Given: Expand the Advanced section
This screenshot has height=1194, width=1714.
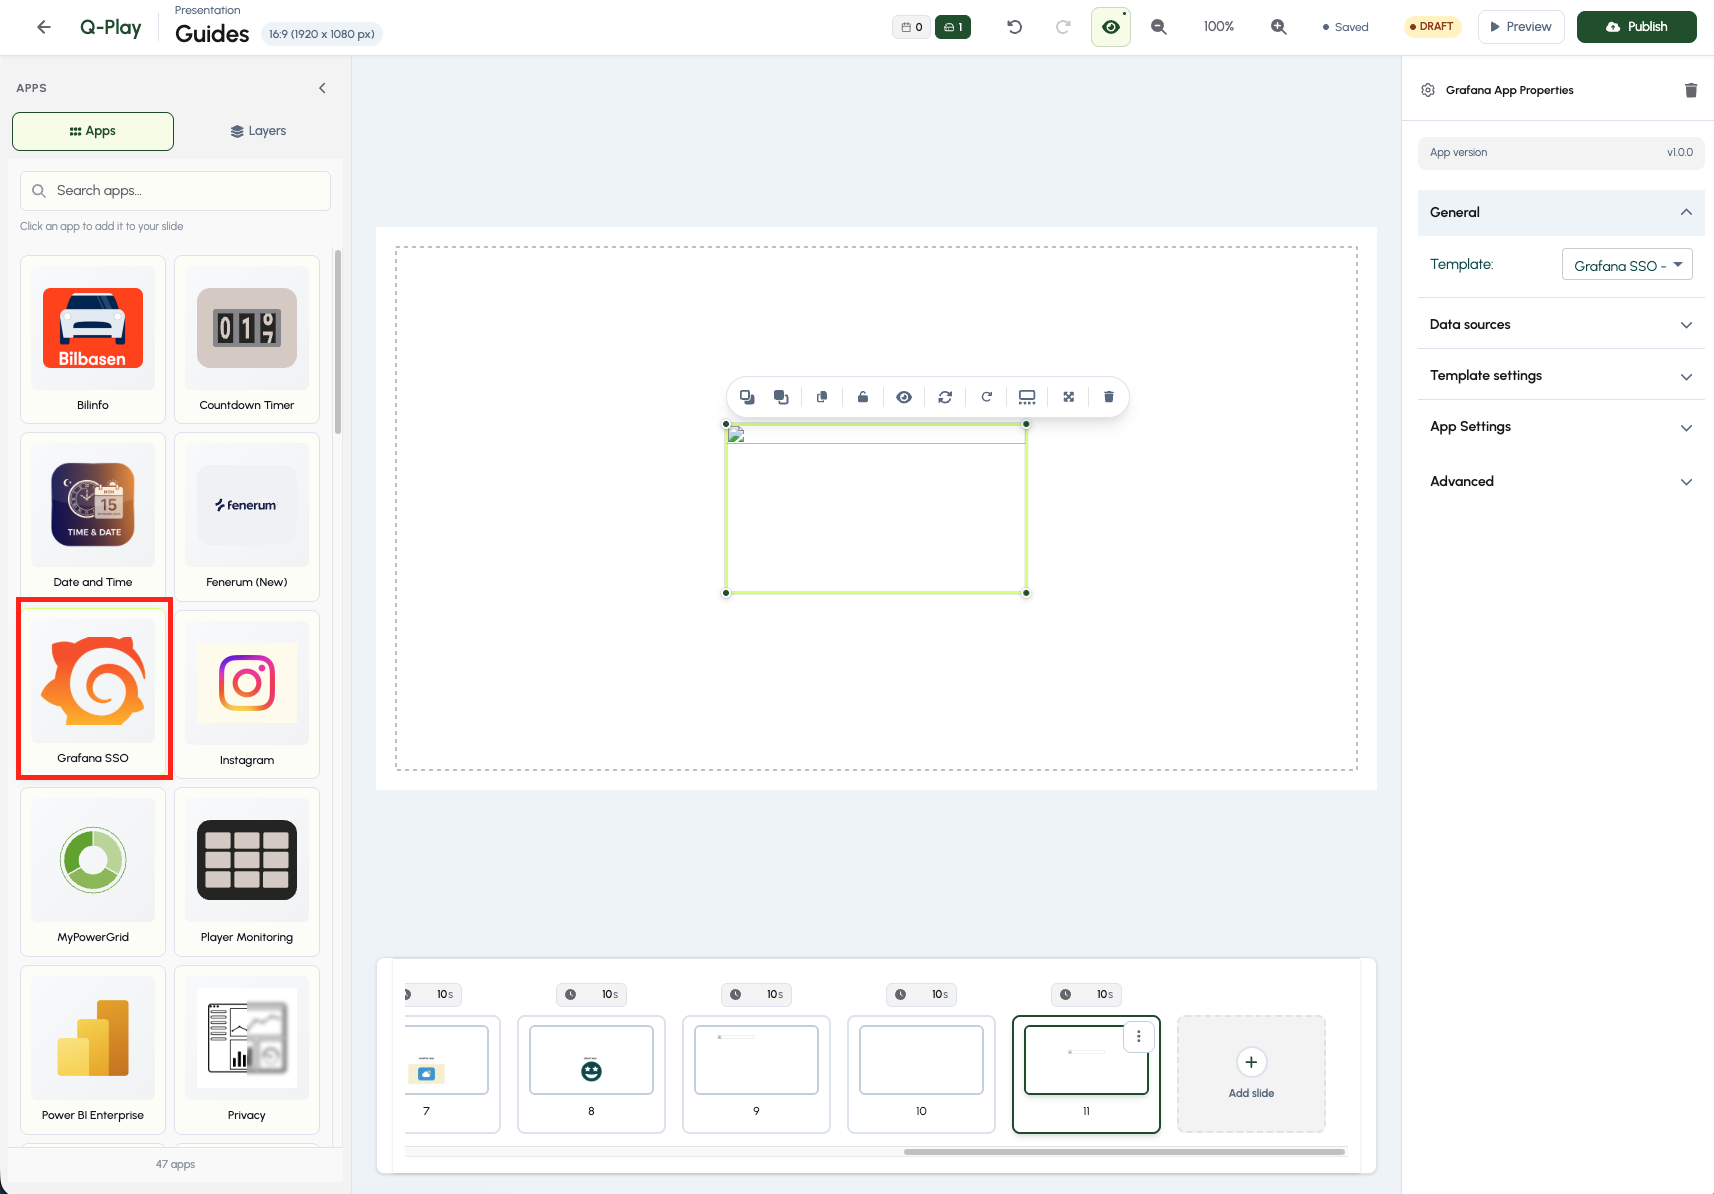Looking at the screenshot, I should [1561, 481].
